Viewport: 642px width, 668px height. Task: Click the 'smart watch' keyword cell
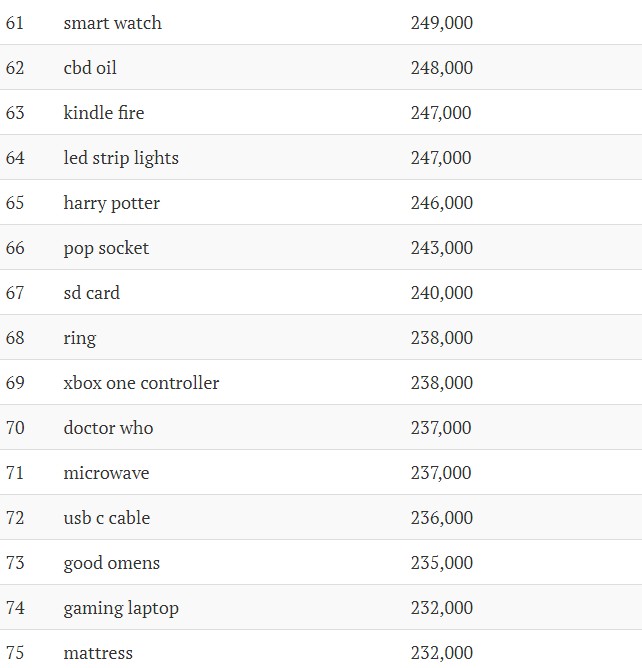[x=112, y=23]
